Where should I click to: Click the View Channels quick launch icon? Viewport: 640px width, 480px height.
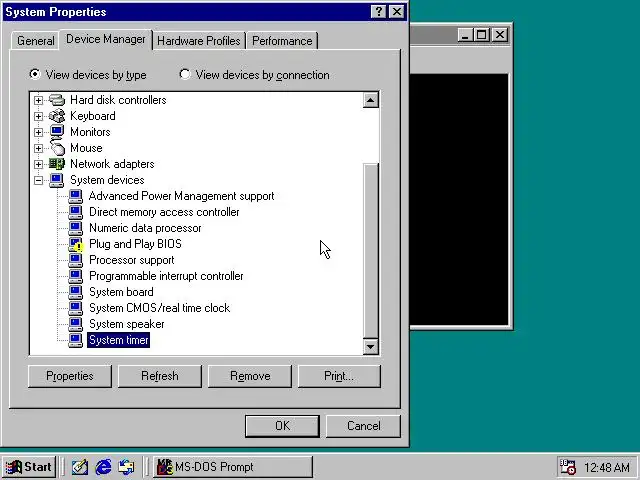click(127, 467)
